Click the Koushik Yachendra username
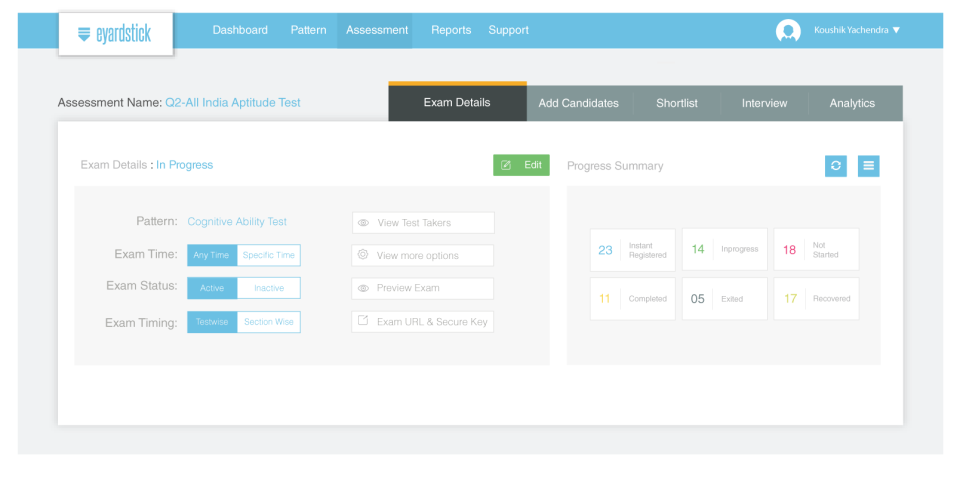The image size is (960, 478). click(851, 30)
